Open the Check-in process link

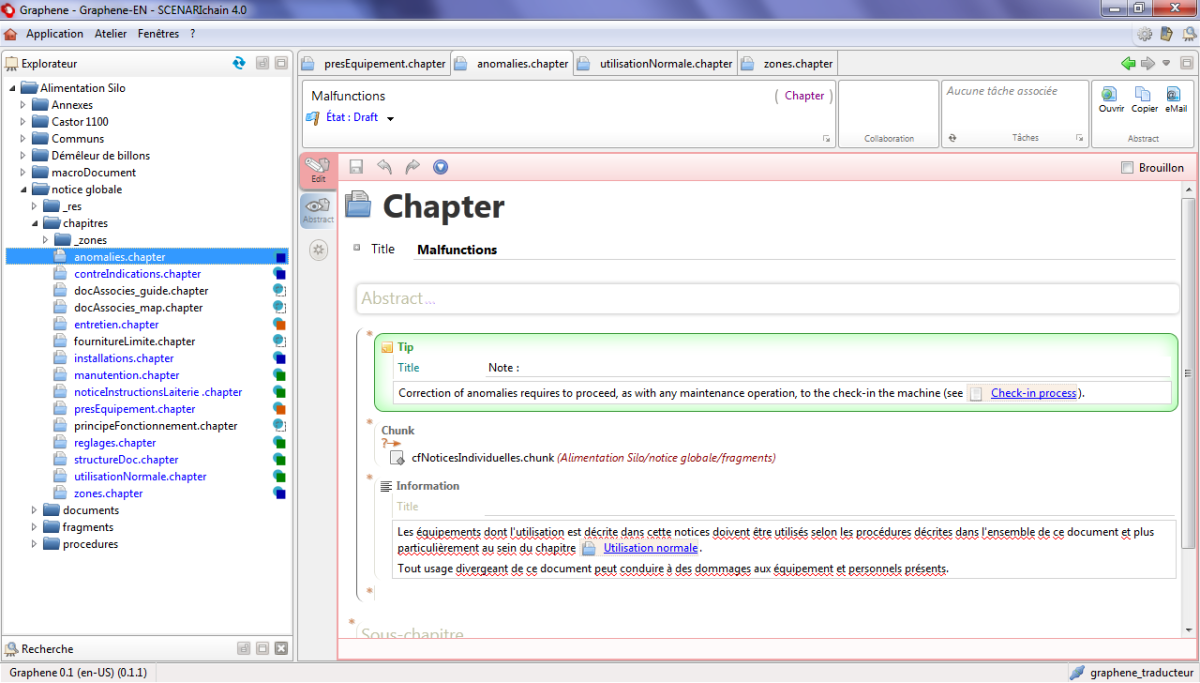(x=1033, y=393)
